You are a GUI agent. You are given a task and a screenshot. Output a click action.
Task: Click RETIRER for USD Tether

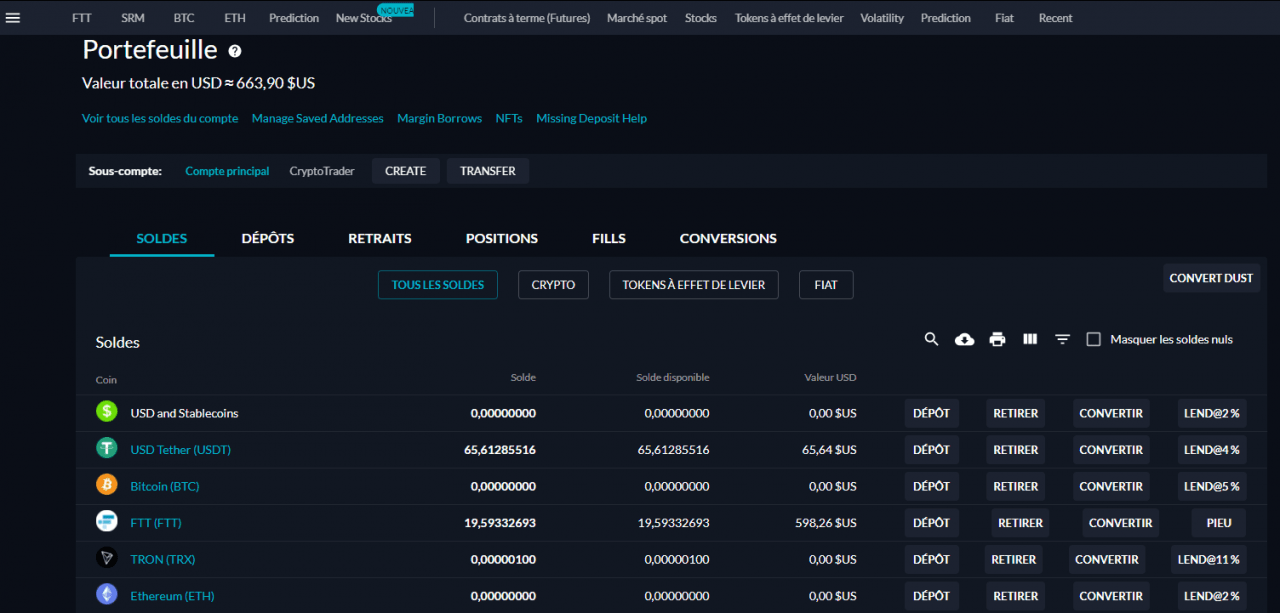tap(1015, 450)
